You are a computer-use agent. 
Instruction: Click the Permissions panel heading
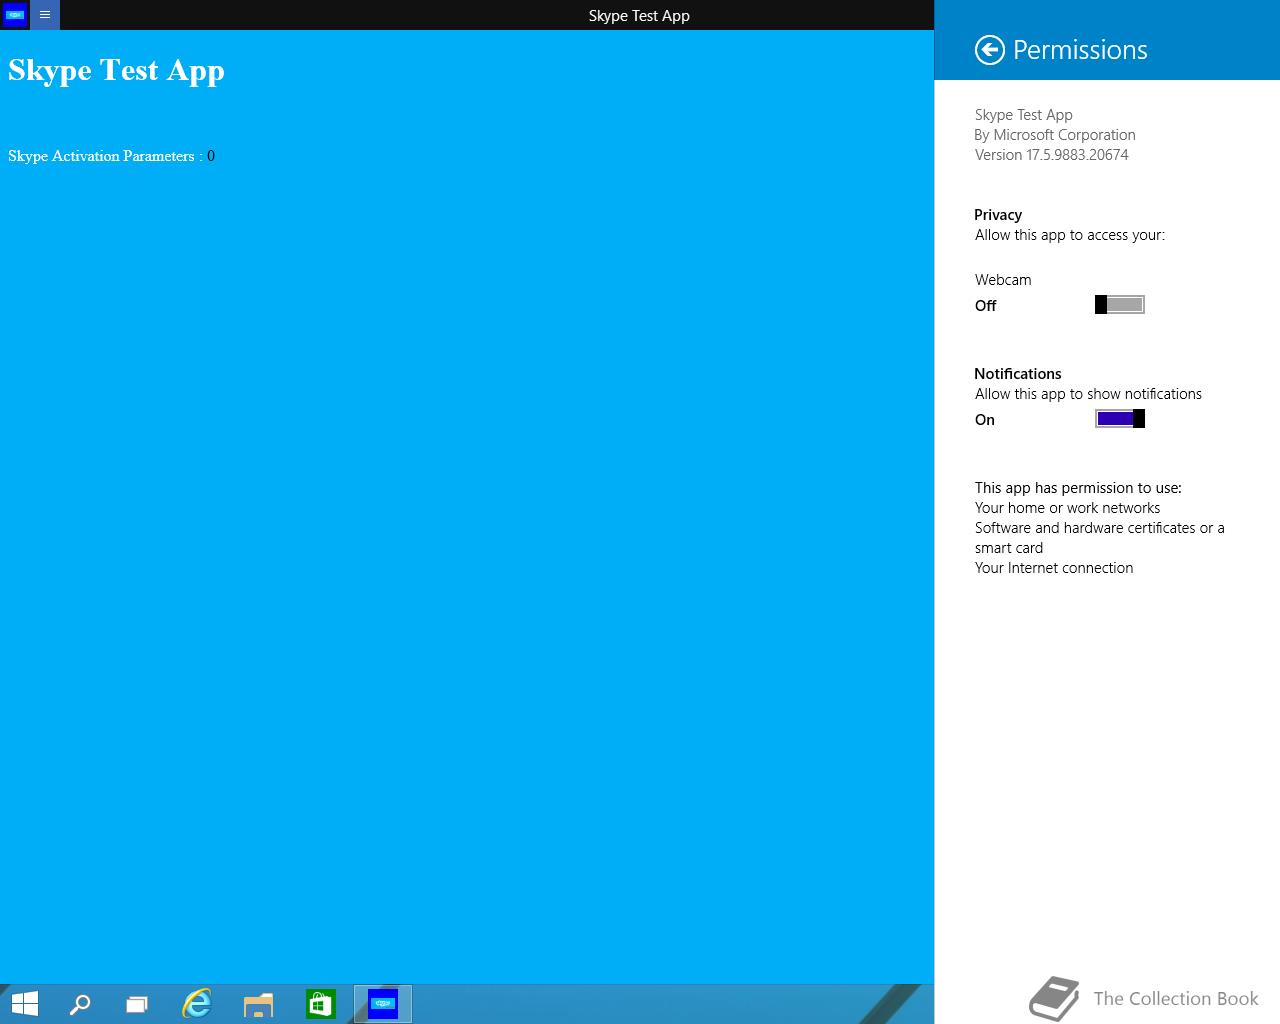1080,50
